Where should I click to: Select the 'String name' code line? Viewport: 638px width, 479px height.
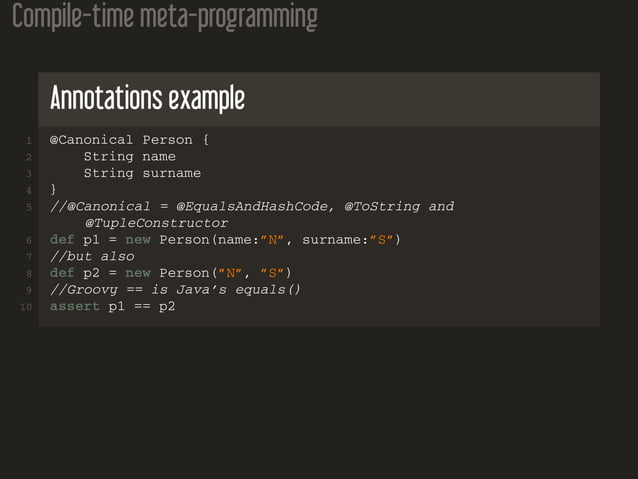(x=129, y=157)
